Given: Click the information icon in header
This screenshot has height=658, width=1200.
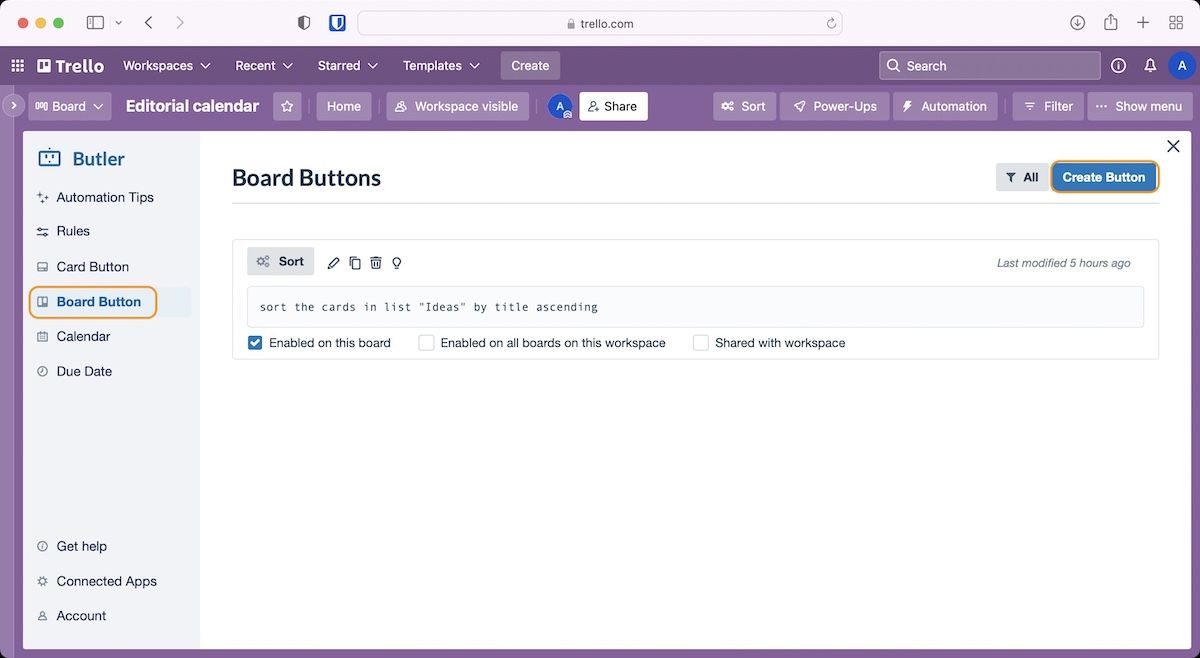Looking at the screenshot, I should 1118,66.
